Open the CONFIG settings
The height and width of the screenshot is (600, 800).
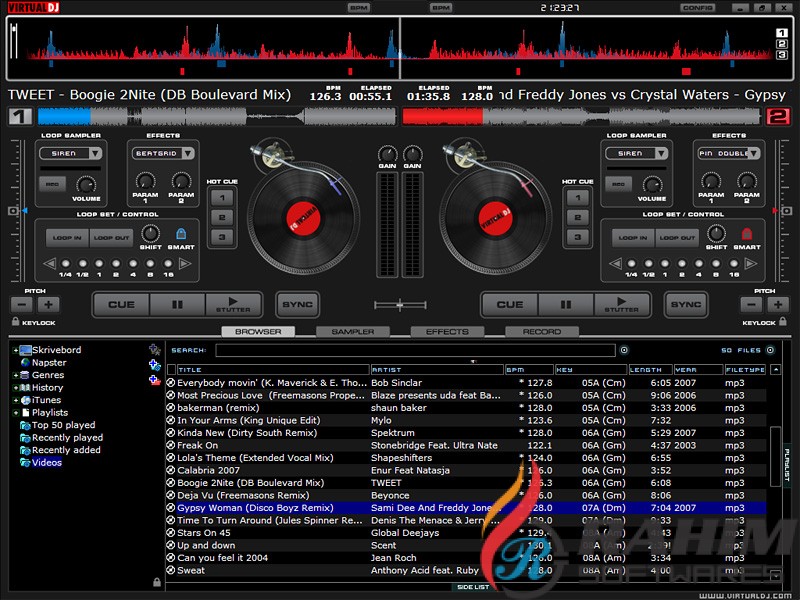697,8
